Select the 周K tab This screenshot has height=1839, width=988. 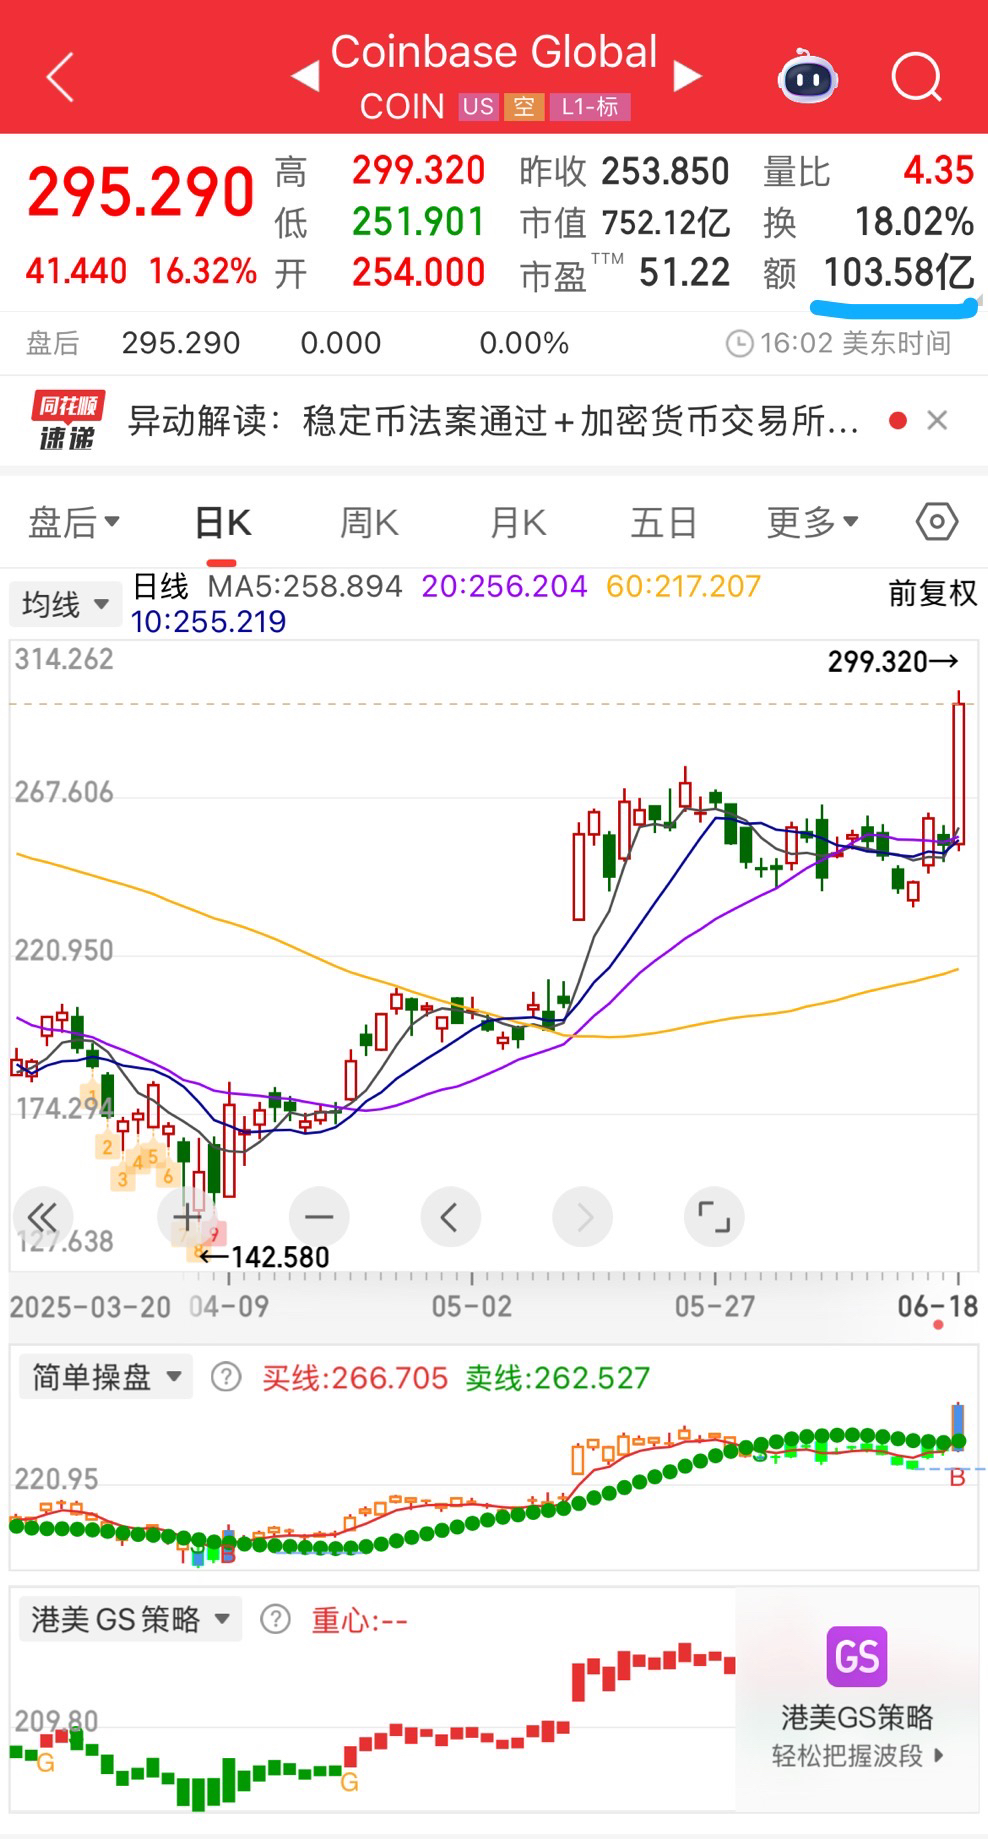[369, 522]
